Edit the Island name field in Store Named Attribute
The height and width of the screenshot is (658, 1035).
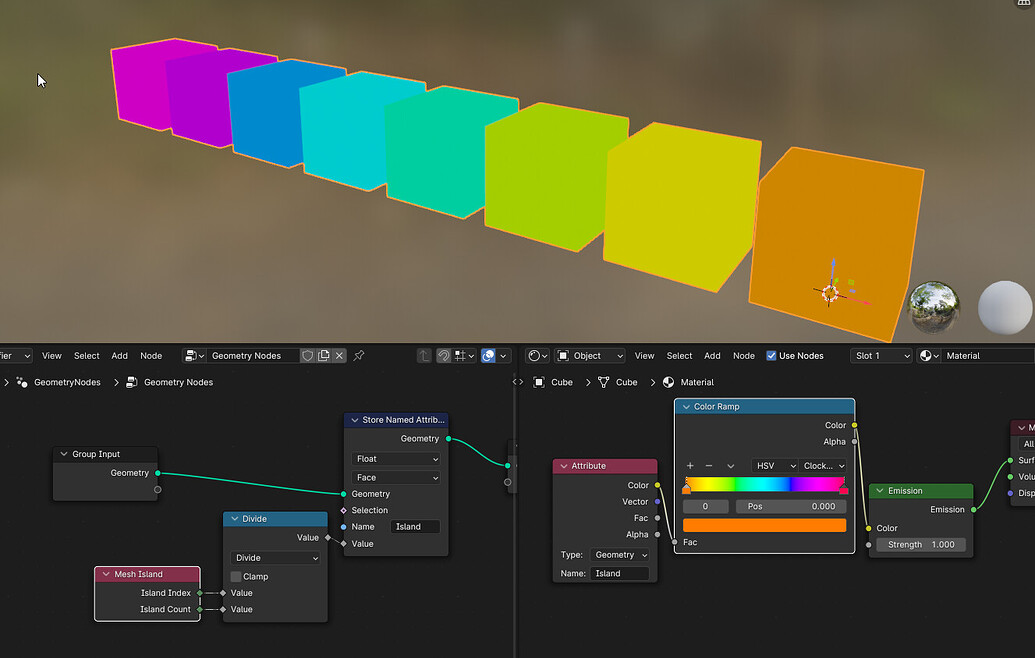click(x=415, y=527)
